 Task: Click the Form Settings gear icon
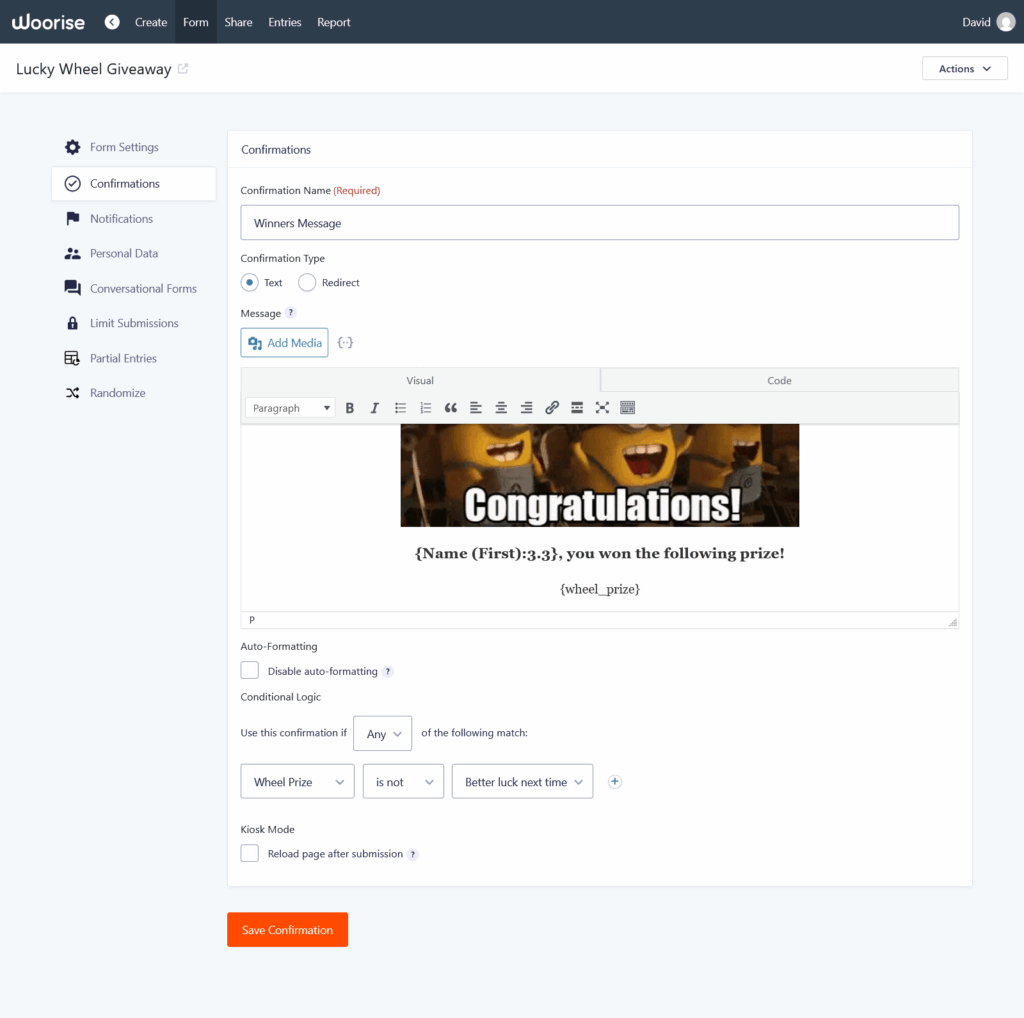(72, 147)
